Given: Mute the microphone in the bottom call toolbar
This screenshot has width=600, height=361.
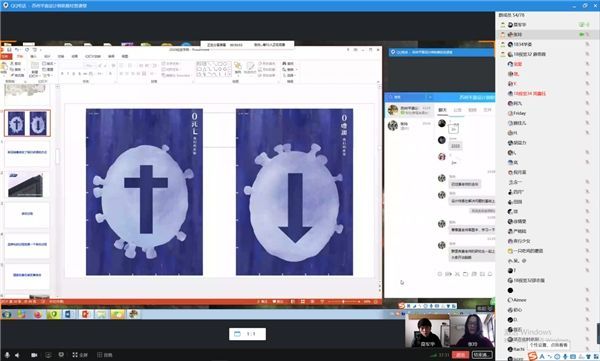Looking at the screenshot, I should pyautogui.click(x=7, y=355).
